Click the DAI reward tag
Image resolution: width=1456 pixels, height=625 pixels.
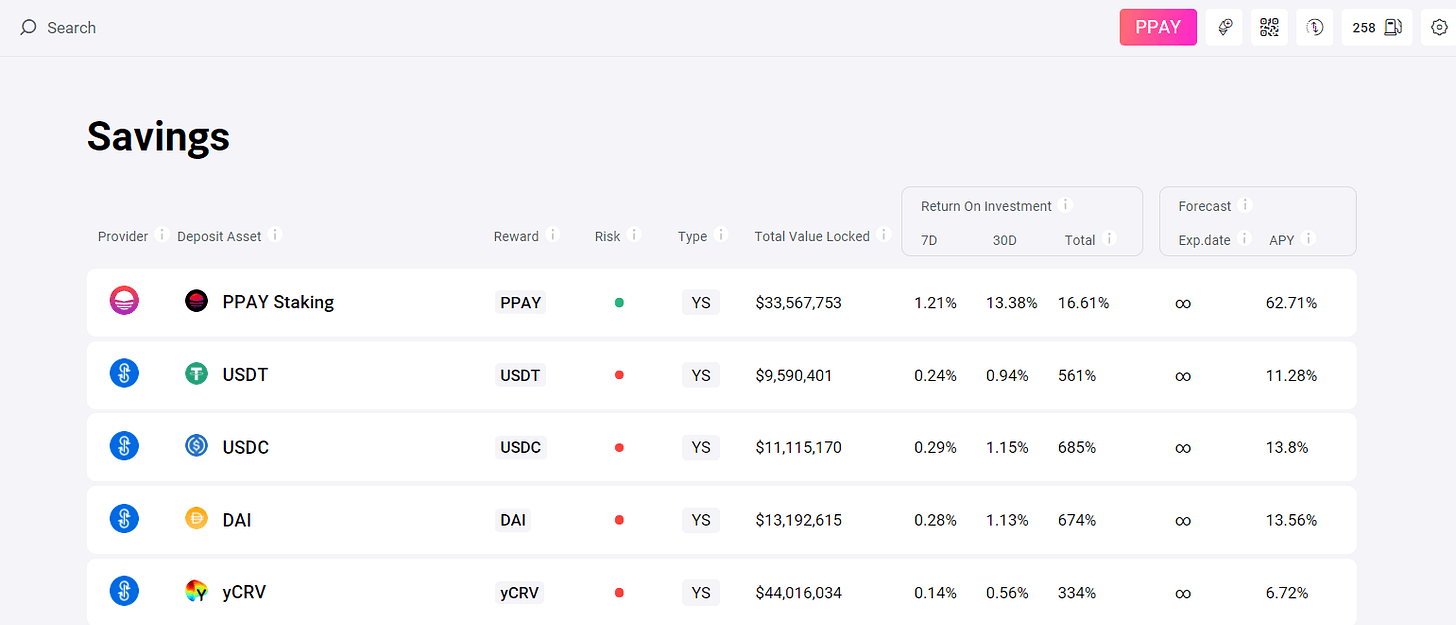point(513,520)
